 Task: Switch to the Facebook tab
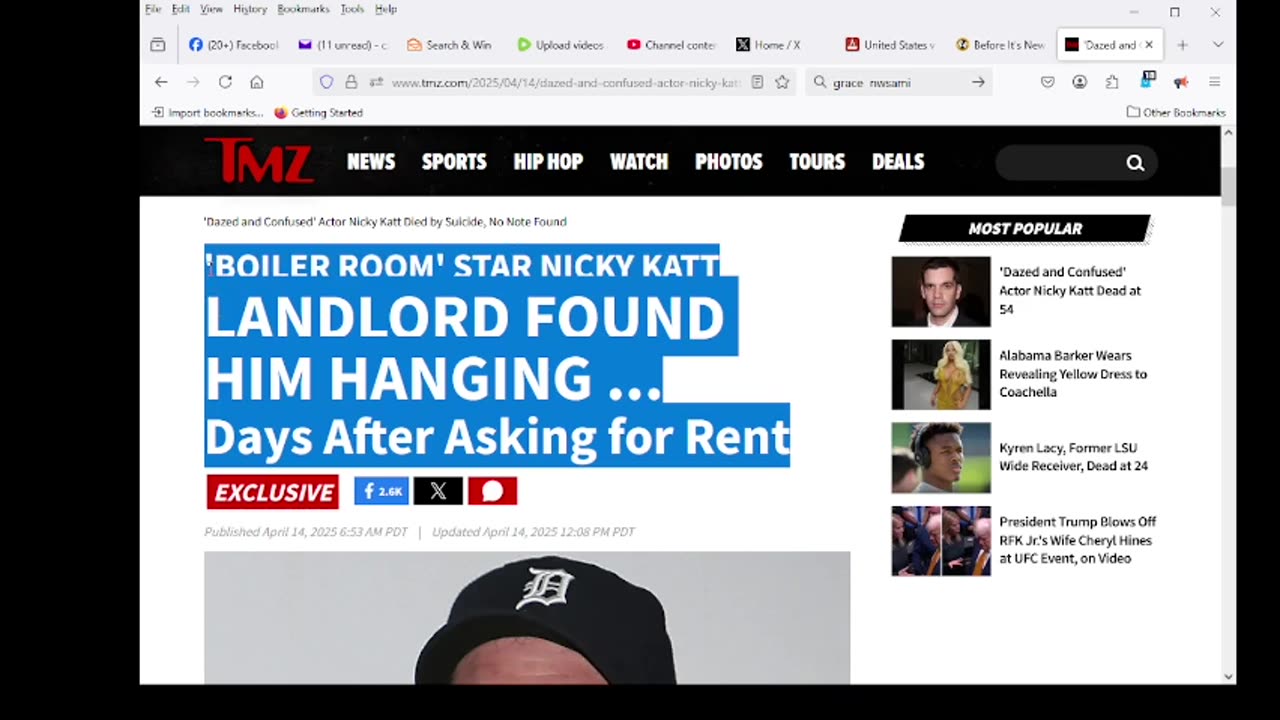[x=233, y=45]
